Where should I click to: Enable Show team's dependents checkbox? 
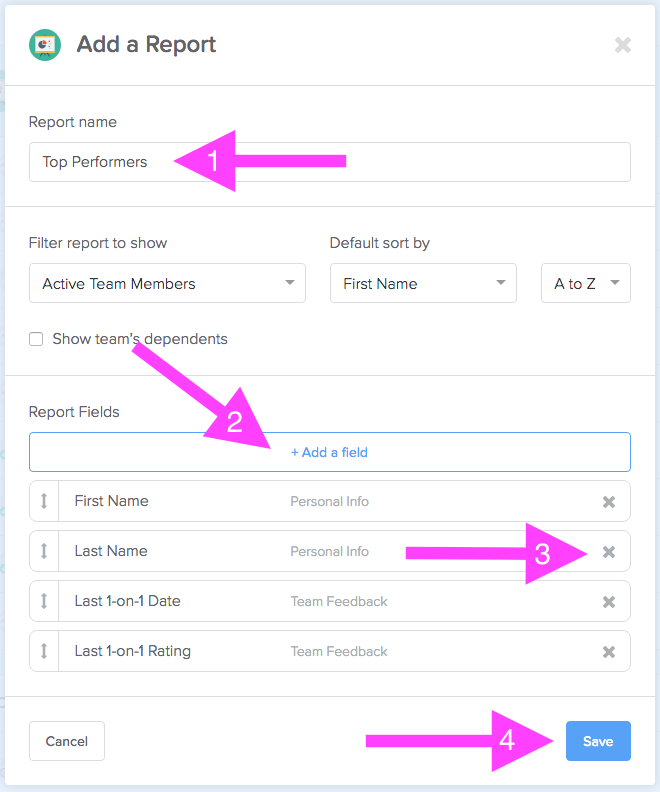pos(36,339)
